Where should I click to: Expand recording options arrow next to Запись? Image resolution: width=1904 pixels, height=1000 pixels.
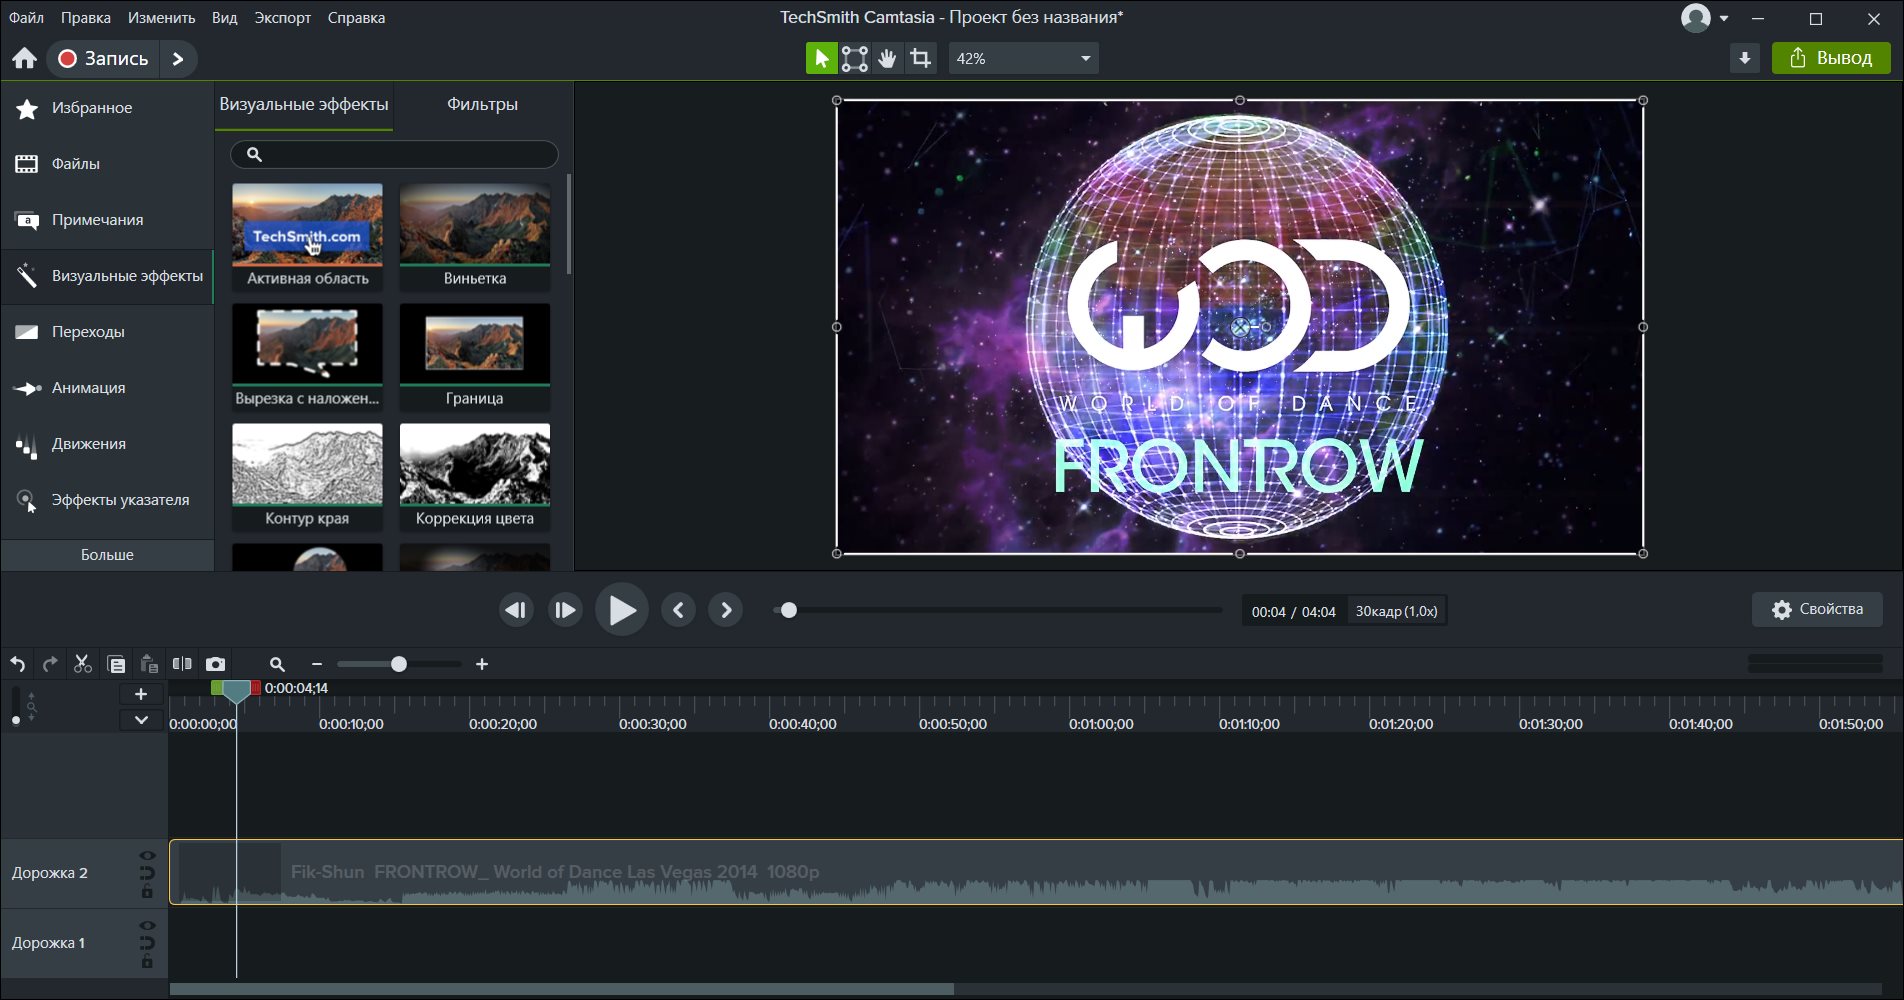[179, 59]
